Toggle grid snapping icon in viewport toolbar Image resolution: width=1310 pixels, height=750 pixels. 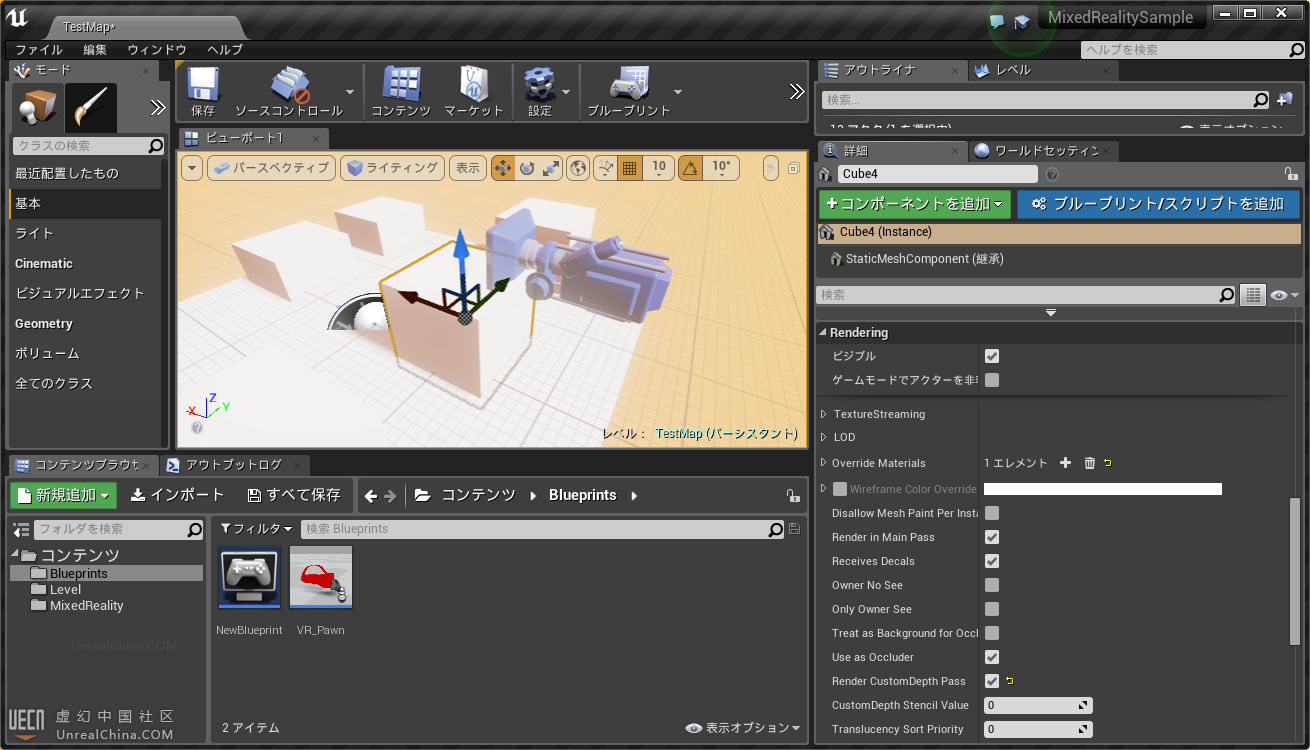(x=629, y=168)
